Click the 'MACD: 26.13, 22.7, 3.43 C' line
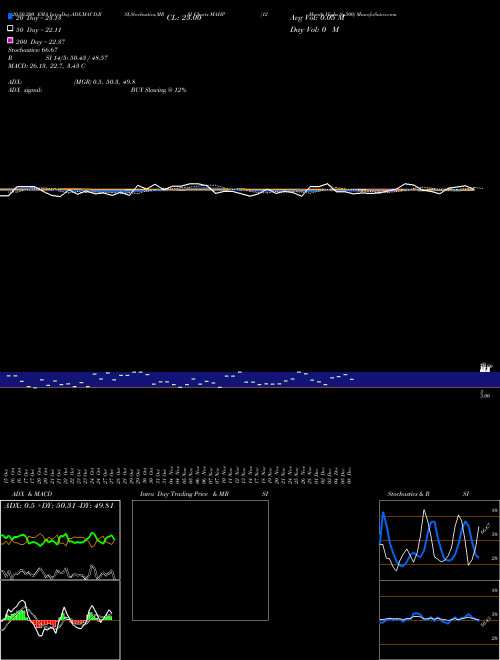Viewport: 500px width, 660px height. (47, 66)
